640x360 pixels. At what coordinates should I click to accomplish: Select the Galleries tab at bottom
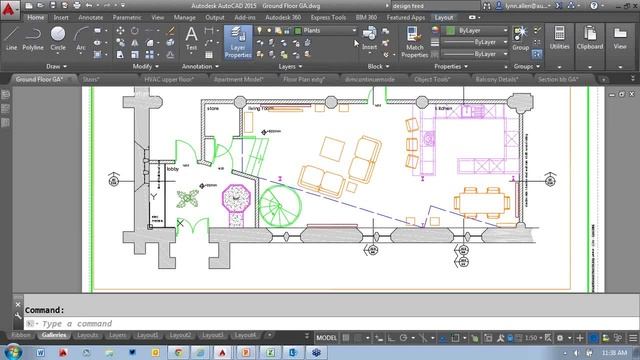54,335
